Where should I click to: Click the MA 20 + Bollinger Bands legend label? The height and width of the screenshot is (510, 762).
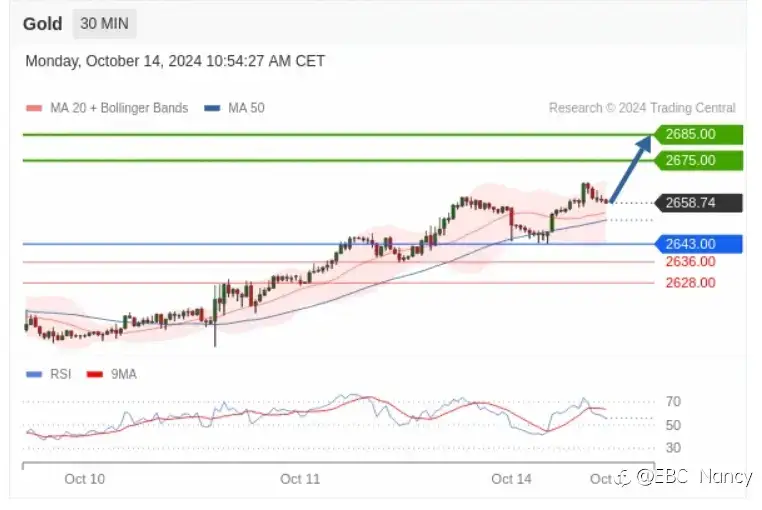[x=119, y=108]
